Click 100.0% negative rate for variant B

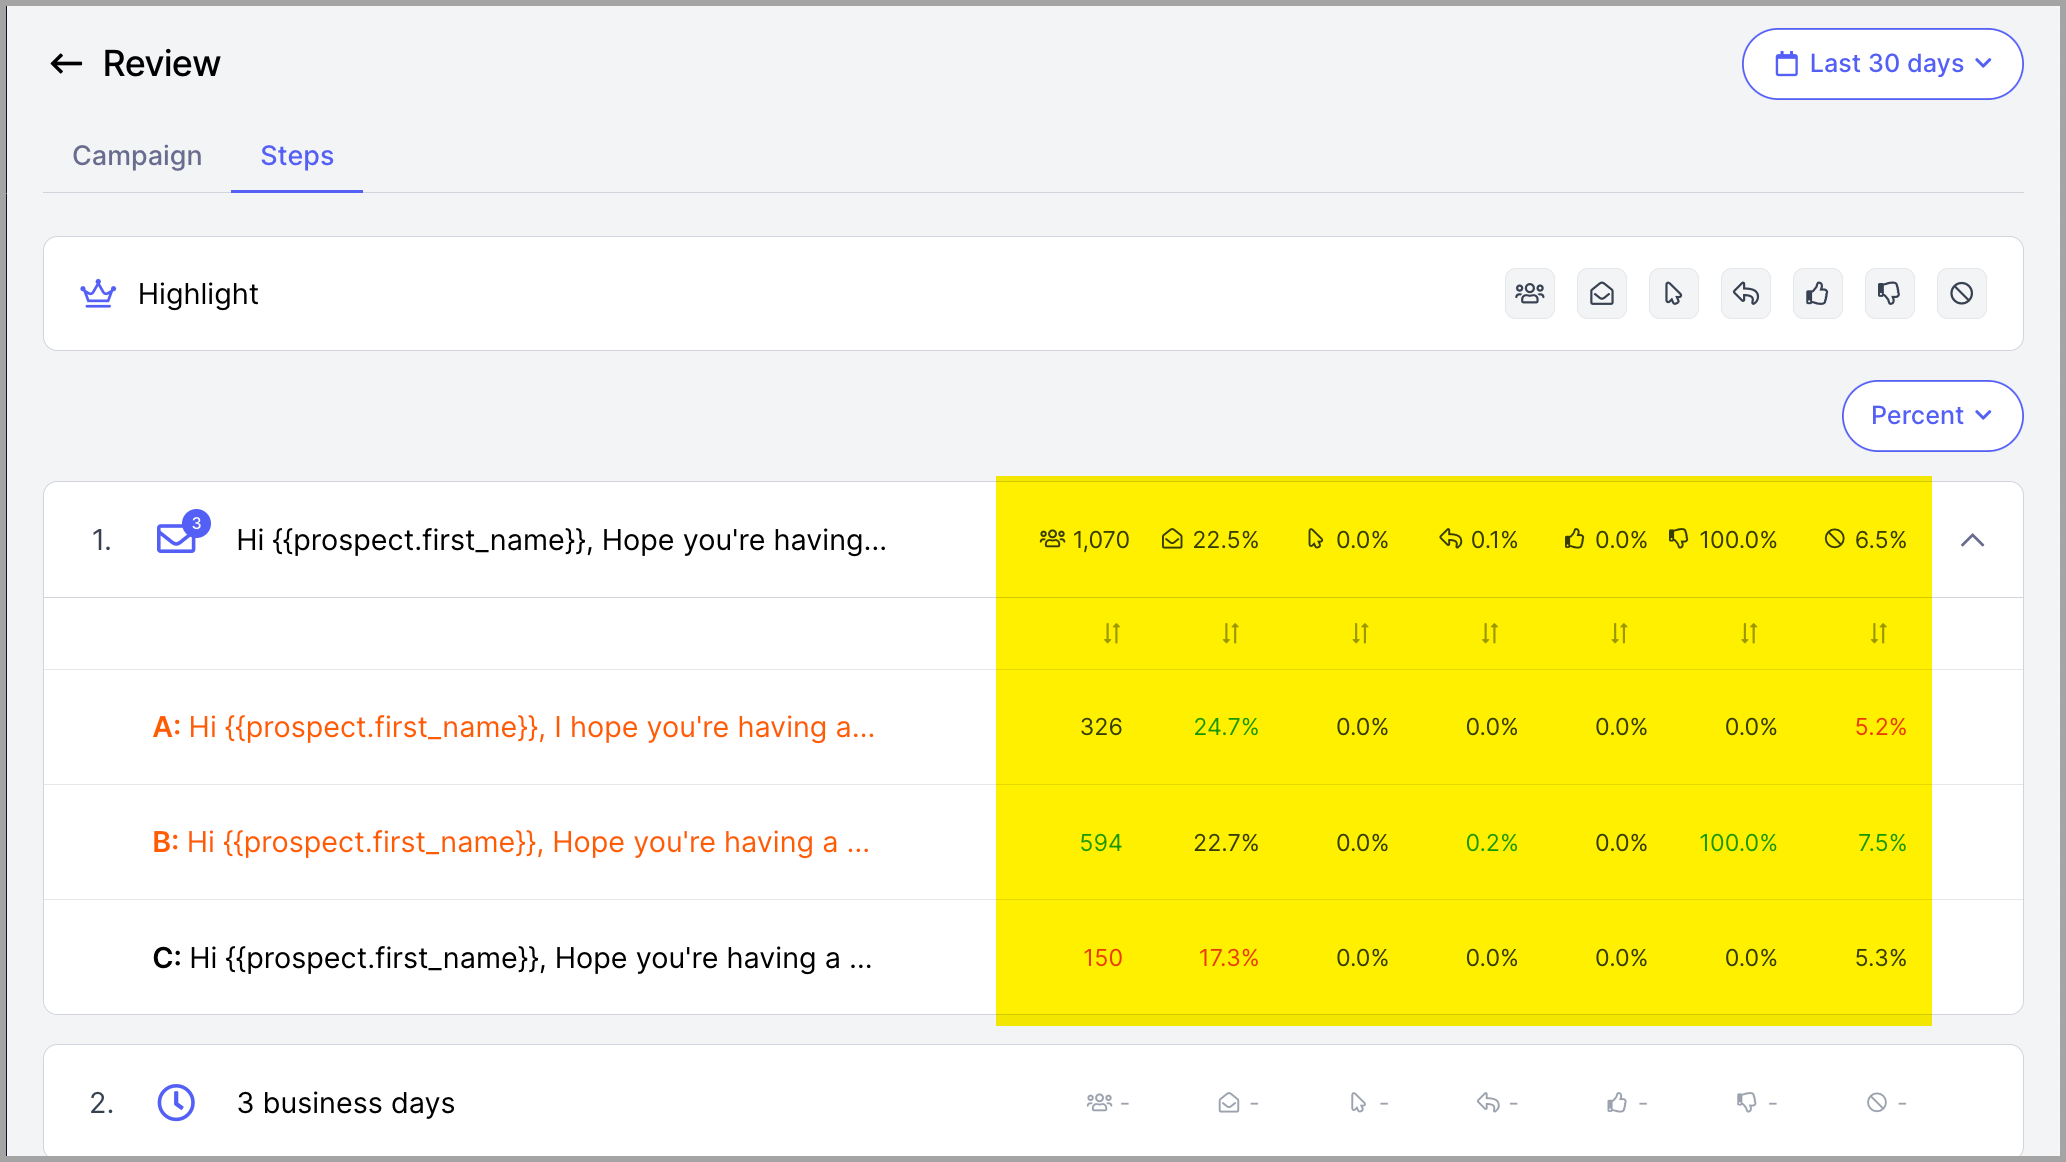[x=1738, y=844]
